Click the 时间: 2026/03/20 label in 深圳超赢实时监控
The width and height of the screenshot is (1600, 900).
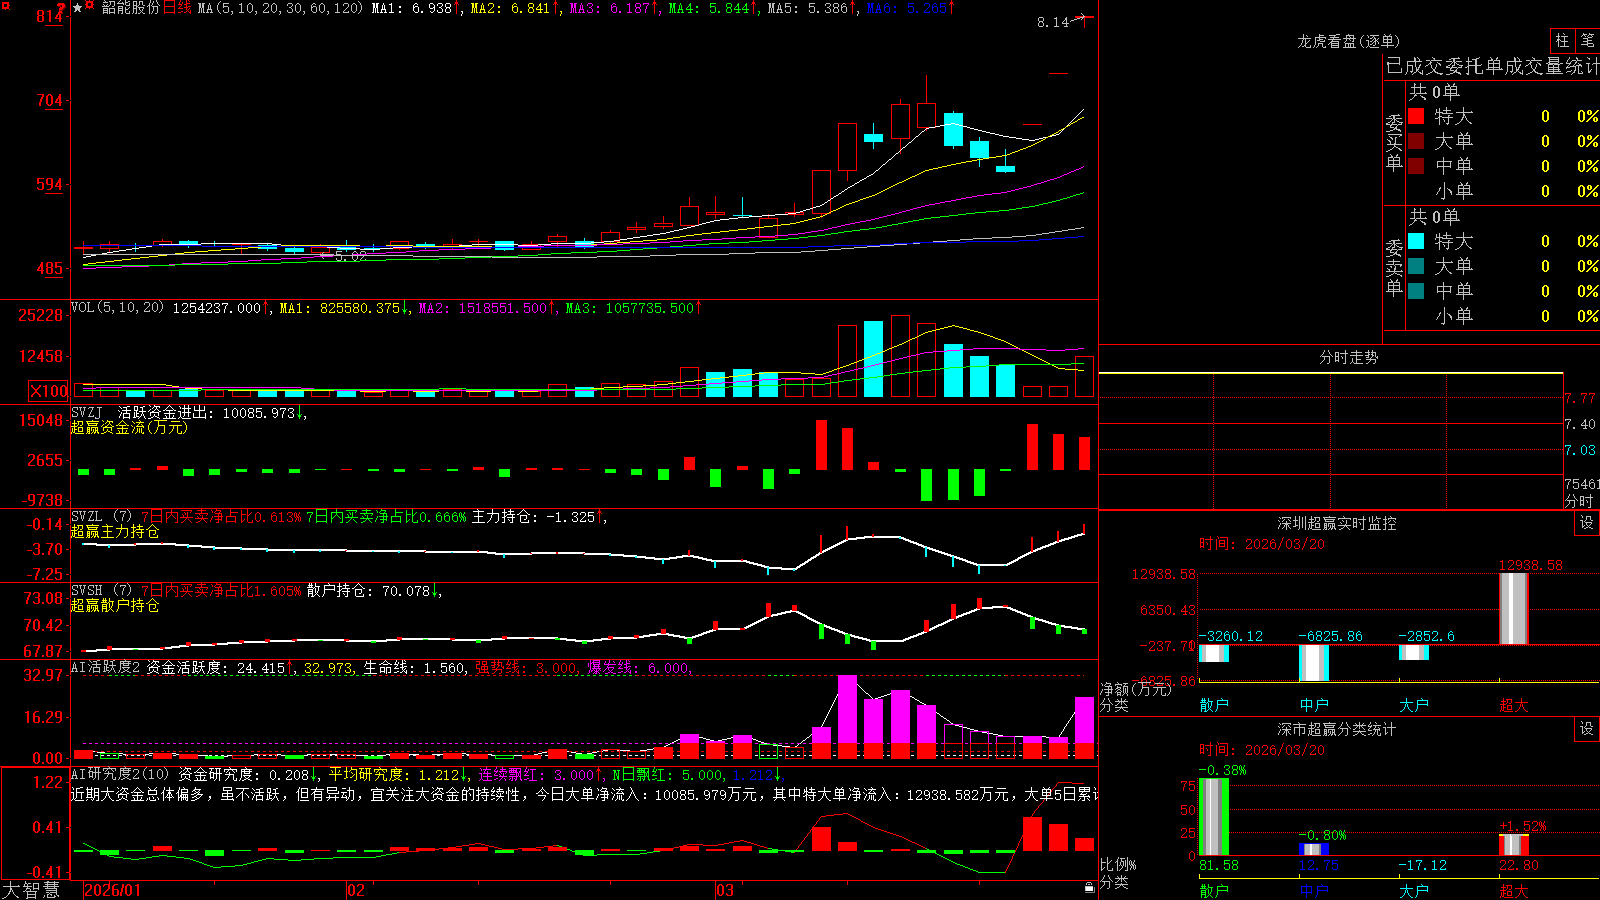pyautogui.click(x=1262, y=544)
